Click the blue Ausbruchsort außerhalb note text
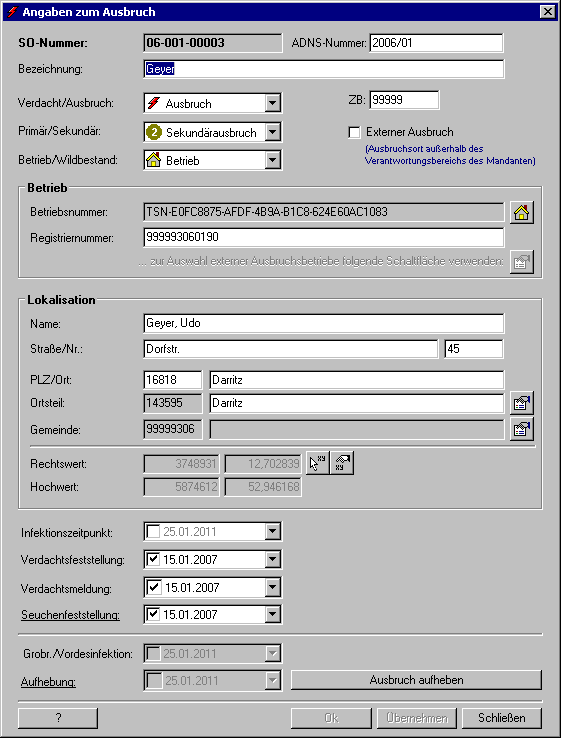Viewport: 561px width, 738px height. point(450,155)
